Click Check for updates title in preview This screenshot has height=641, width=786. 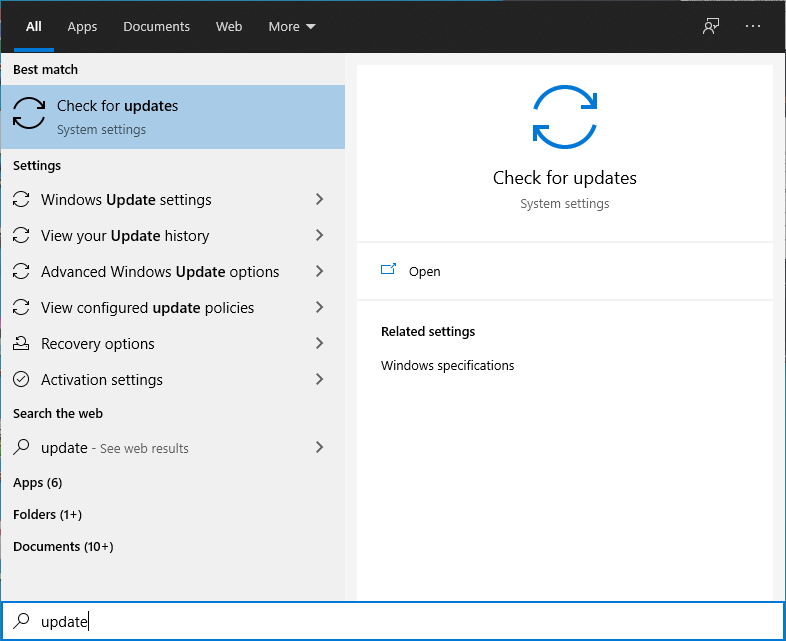click(x=564, y=178)
